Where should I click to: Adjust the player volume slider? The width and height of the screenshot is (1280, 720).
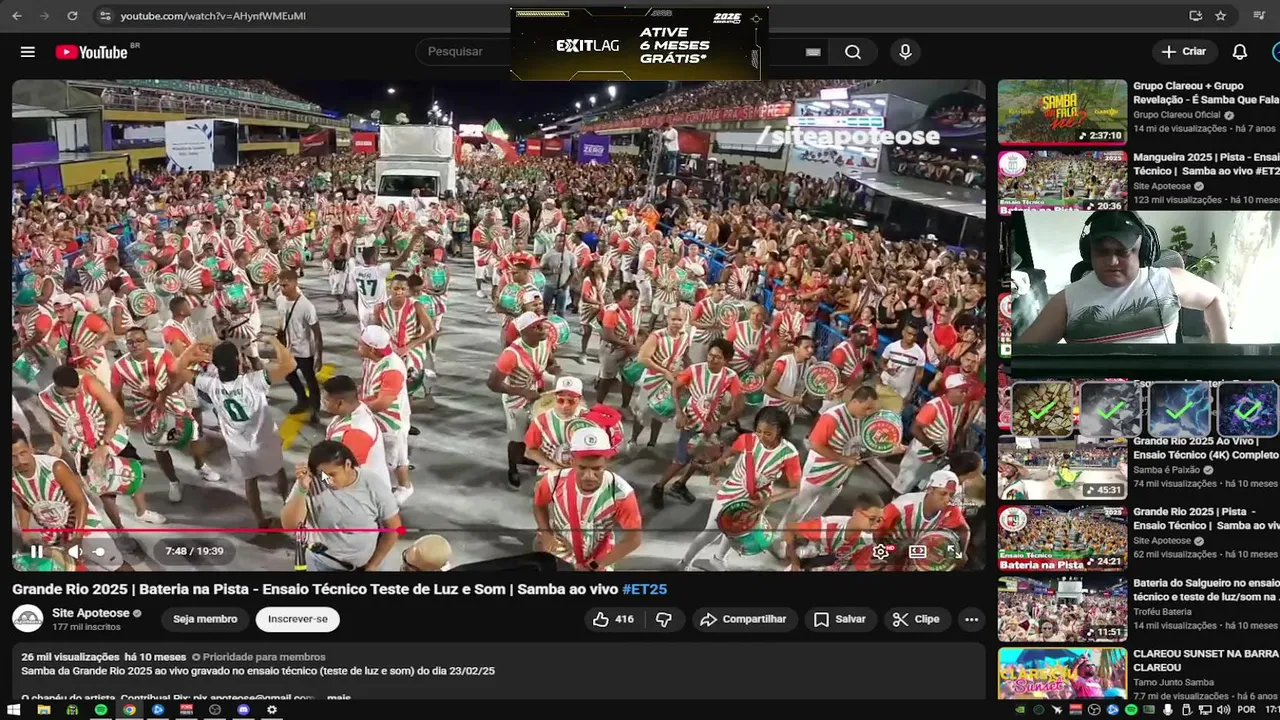[x=100, y=551]
